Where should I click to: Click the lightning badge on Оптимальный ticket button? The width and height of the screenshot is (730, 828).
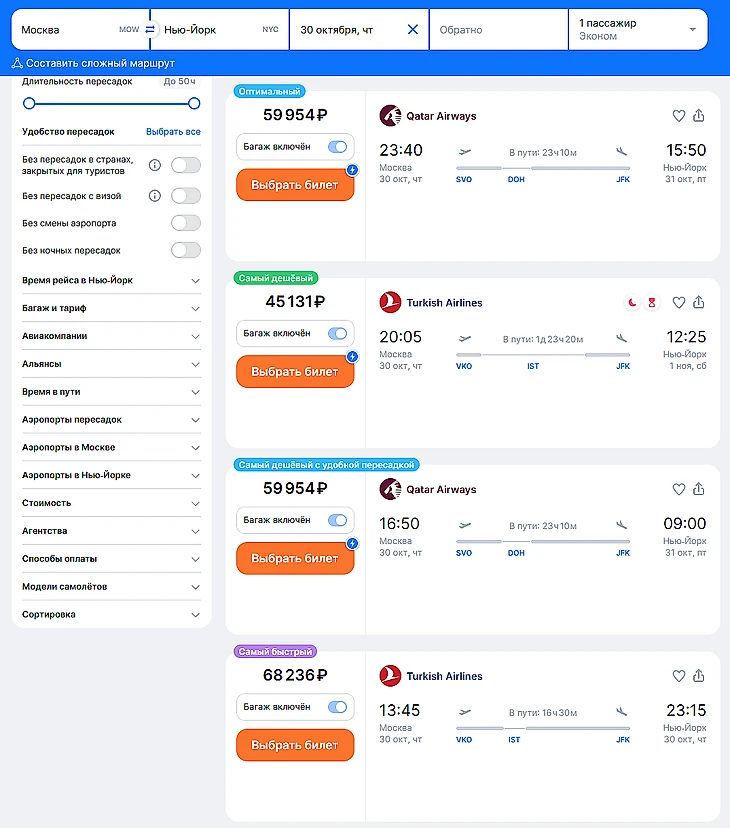click(x=352, y=170)
